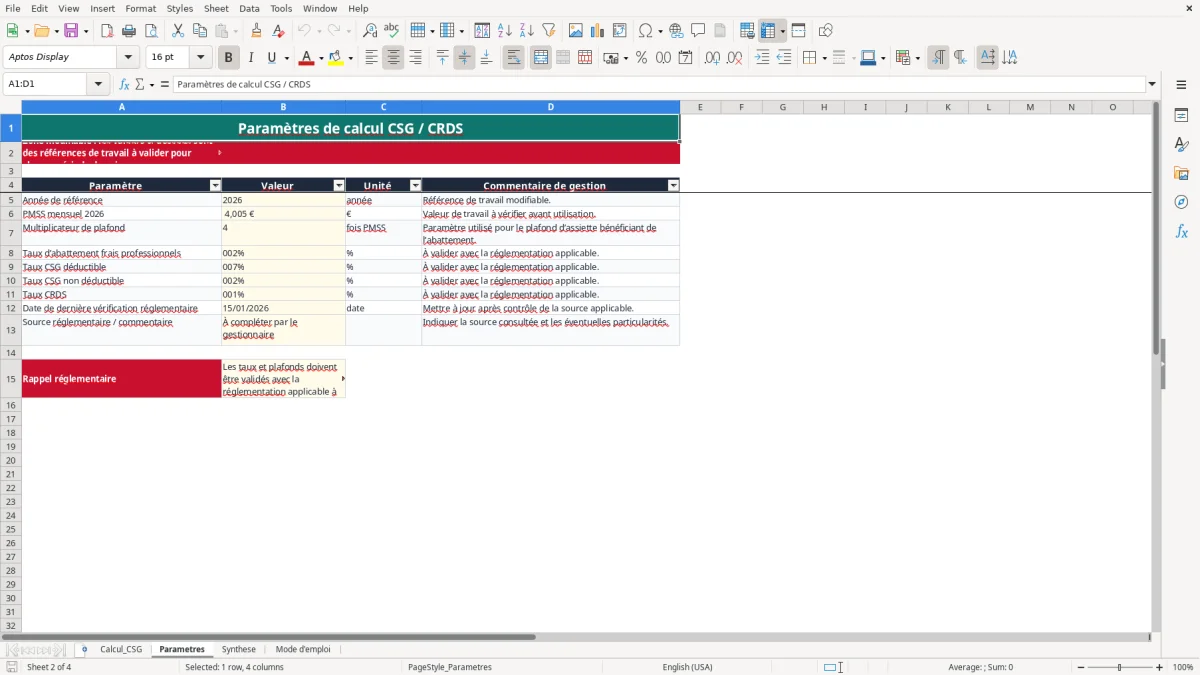
Task: Format the cell as date
Action: click(685, 58)
